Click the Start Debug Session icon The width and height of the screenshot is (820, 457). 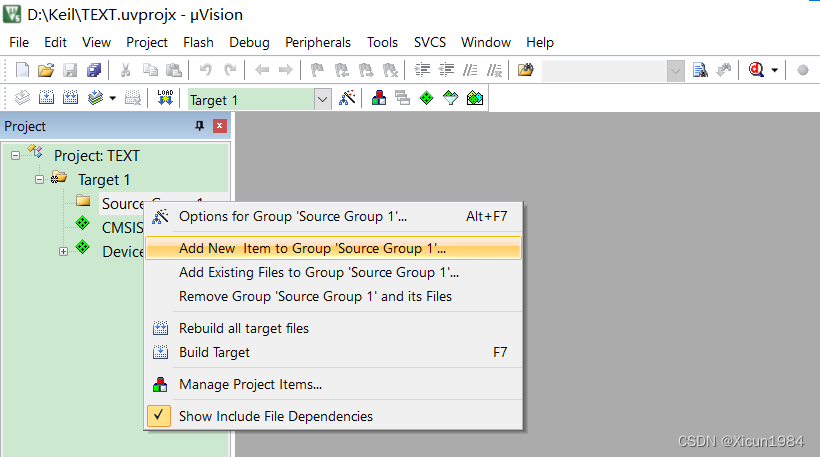[x=756, y=70]
